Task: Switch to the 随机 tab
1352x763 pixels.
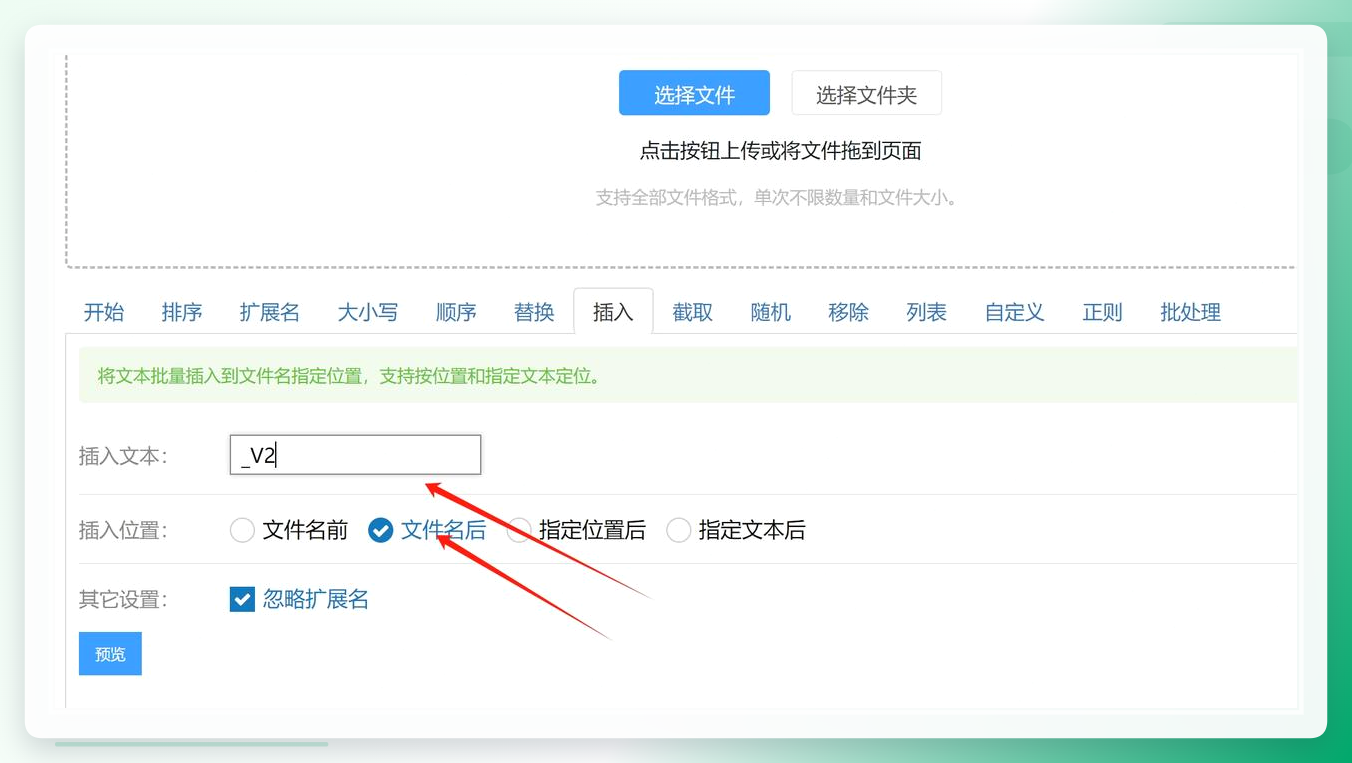Action: [771, 312]
